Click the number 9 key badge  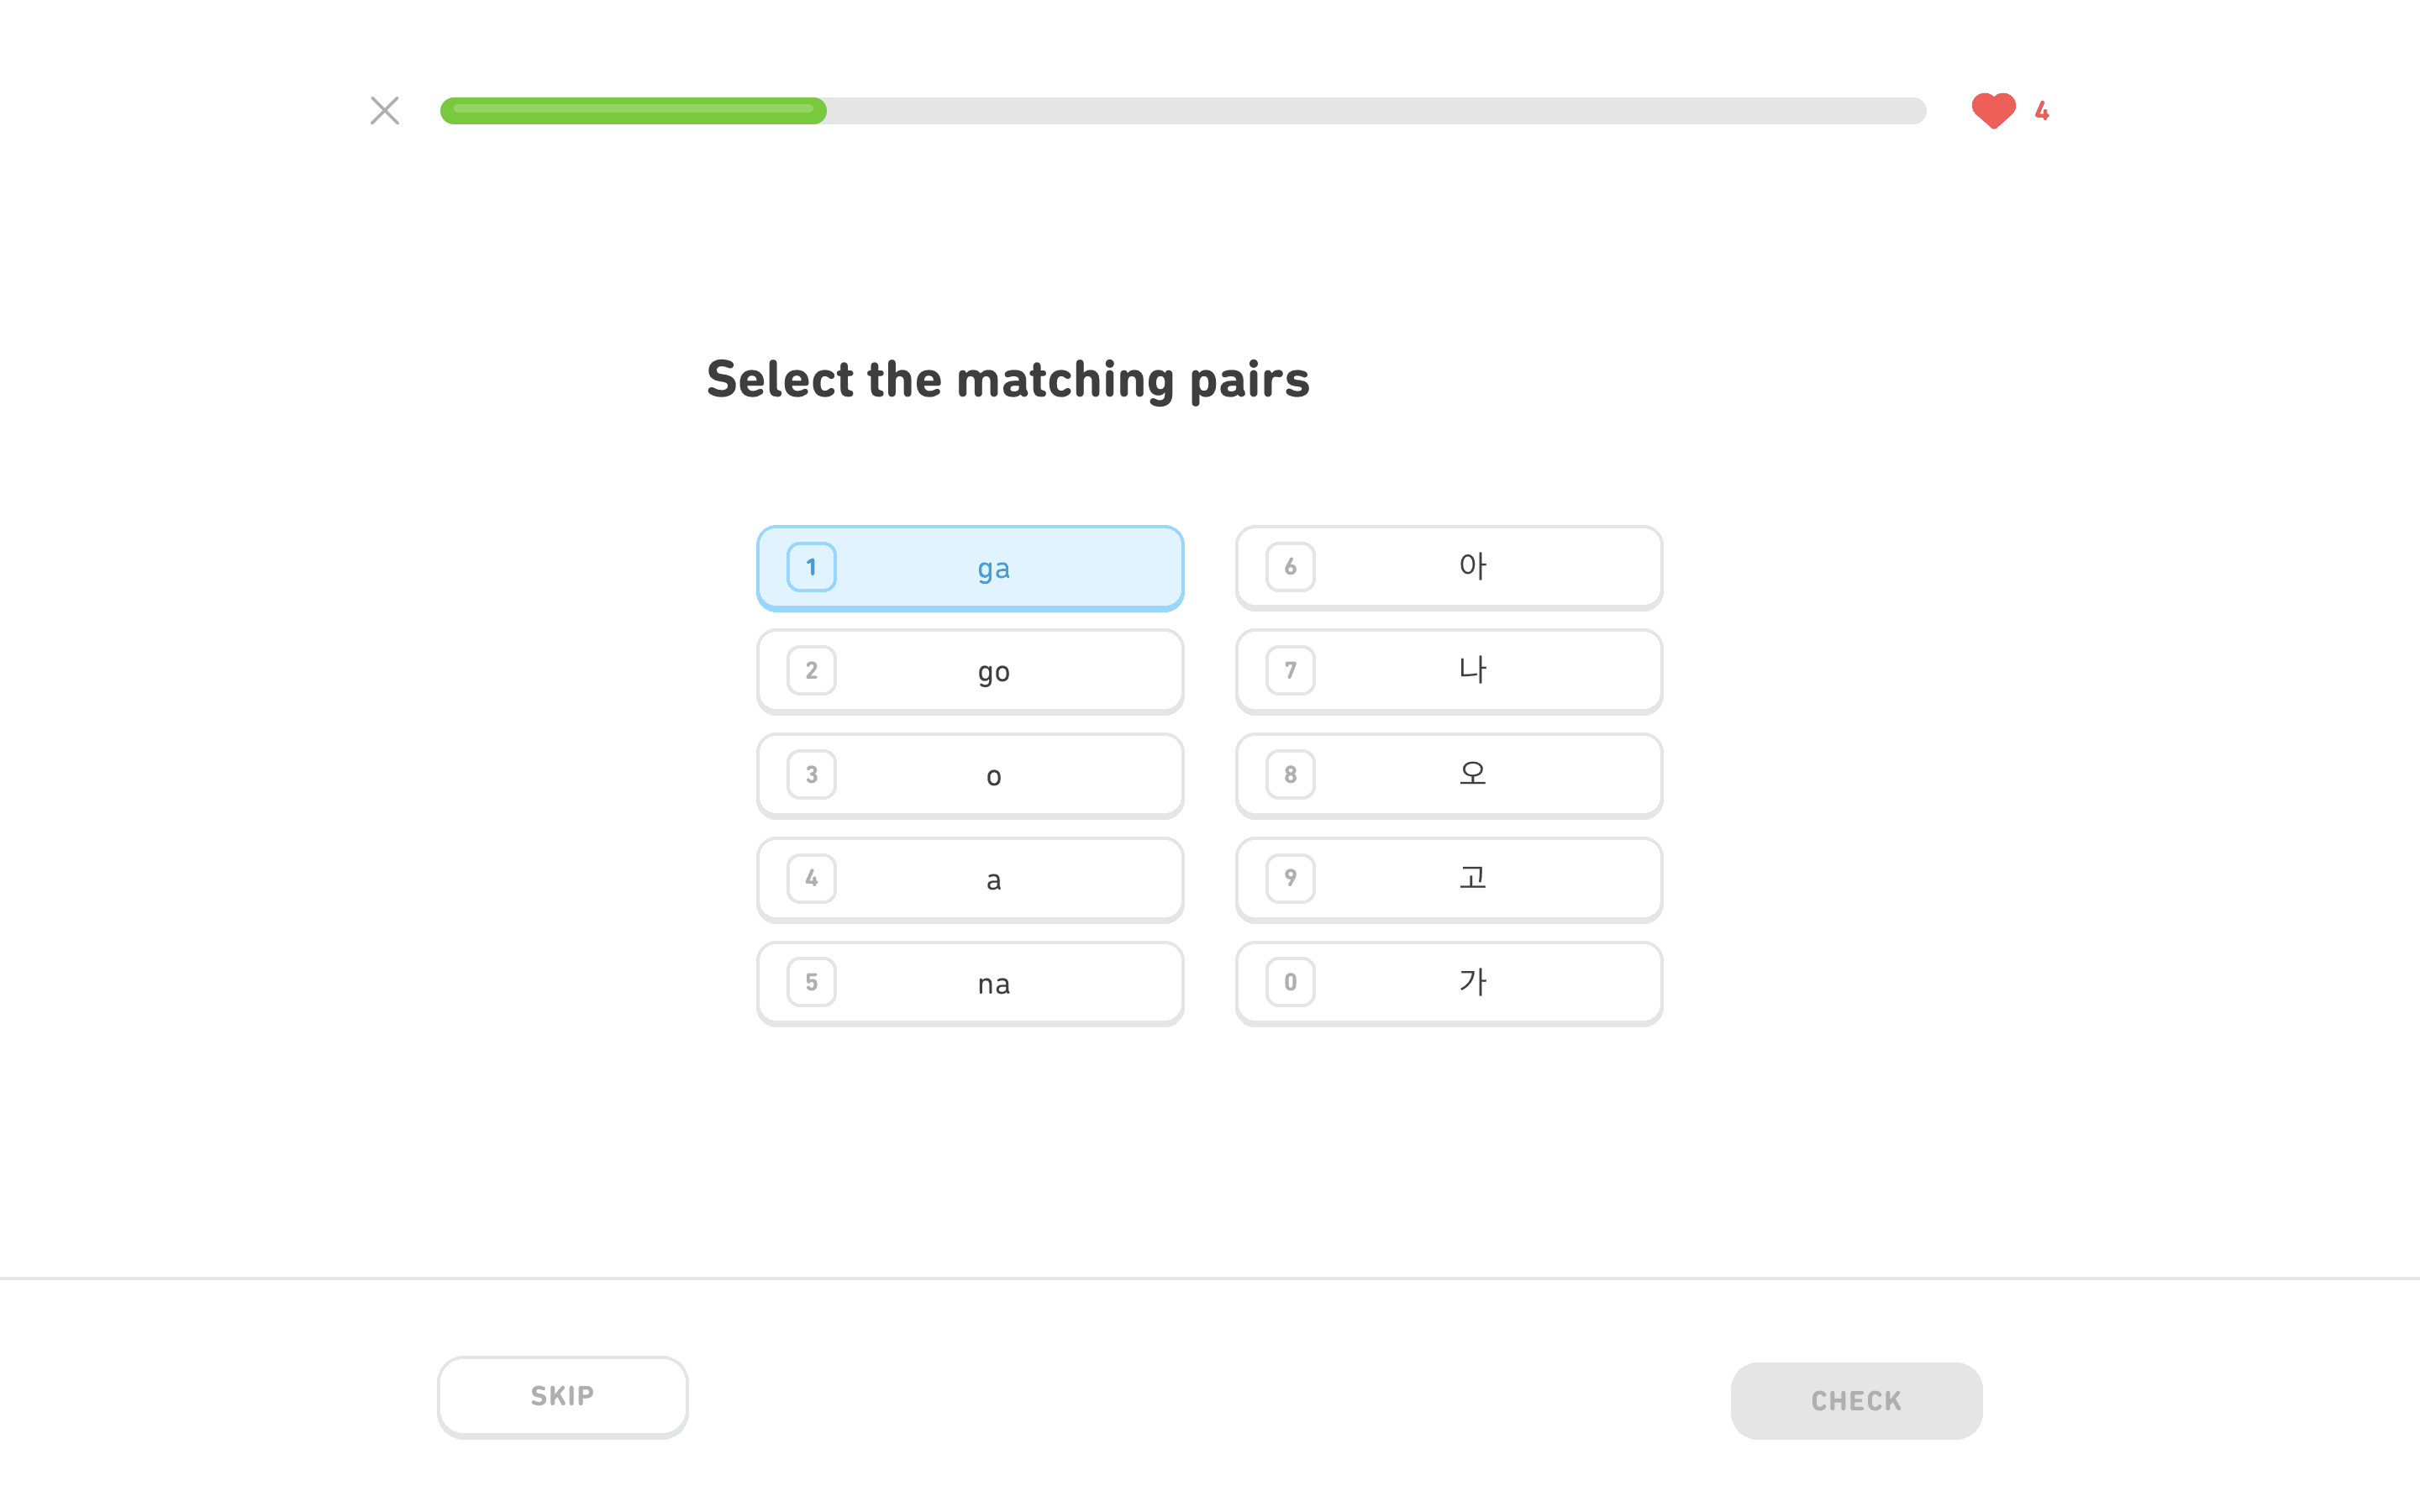pyautogui.click(x=1290, y=878)
